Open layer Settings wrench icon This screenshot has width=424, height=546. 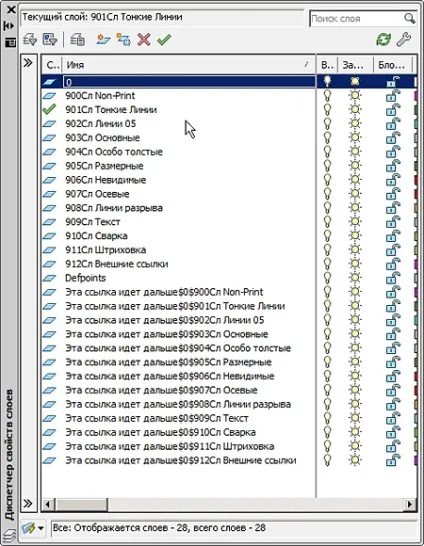click(x=404, y=39)
